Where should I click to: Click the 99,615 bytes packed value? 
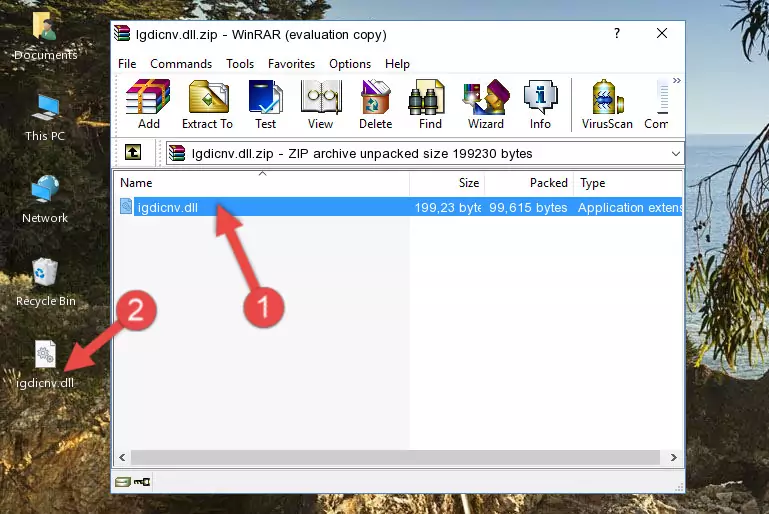(528, 207)
